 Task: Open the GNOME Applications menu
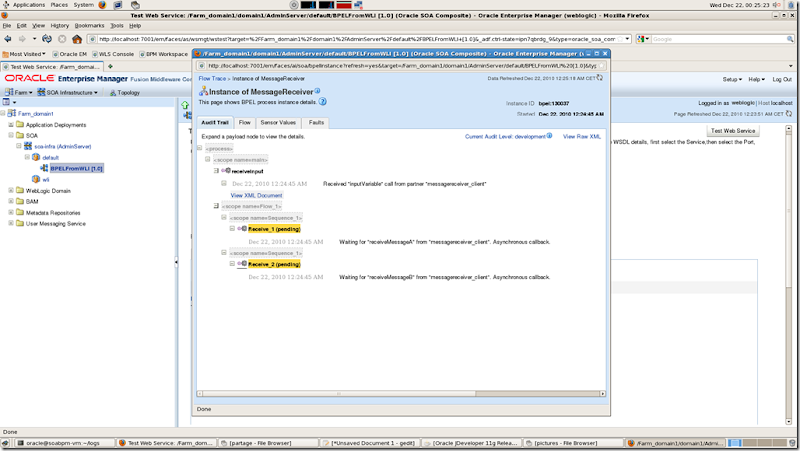tap(29, 5)
